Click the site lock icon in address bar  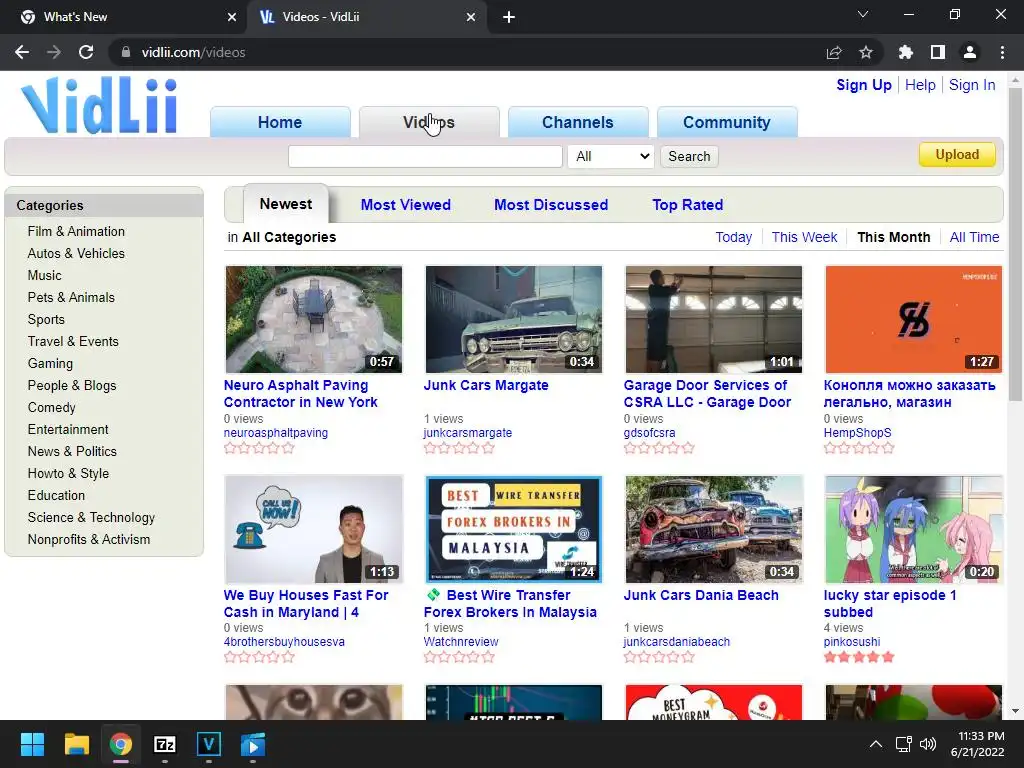(x=125, y=52)
